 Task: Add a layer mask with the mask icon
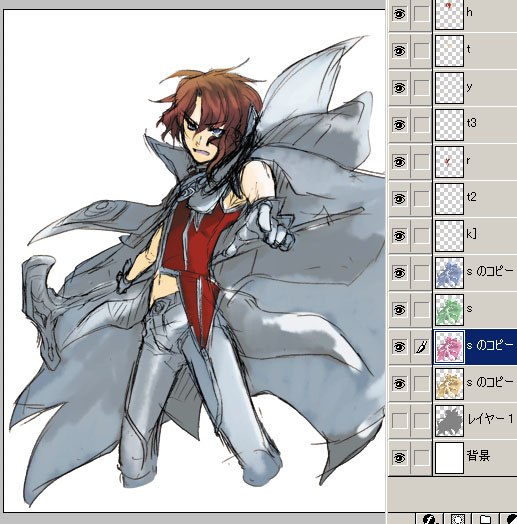coord(458,519)
